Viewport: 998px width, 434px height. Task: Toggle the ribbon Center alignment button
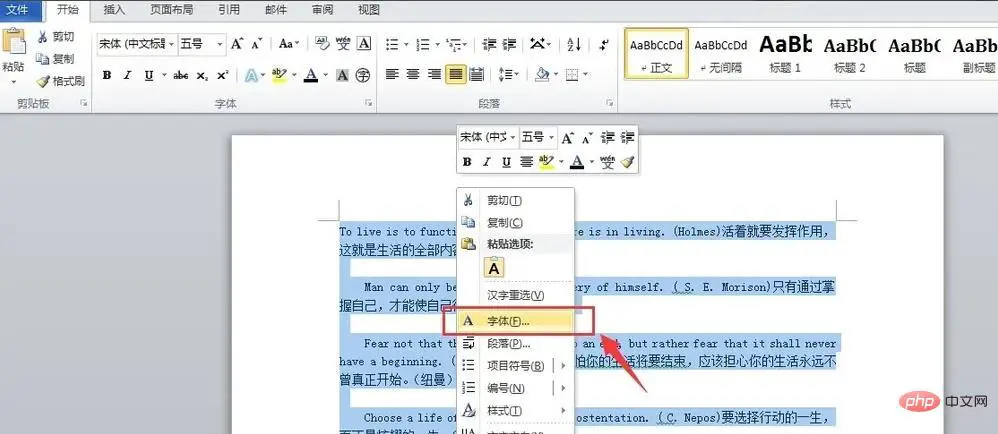(413, 74)
